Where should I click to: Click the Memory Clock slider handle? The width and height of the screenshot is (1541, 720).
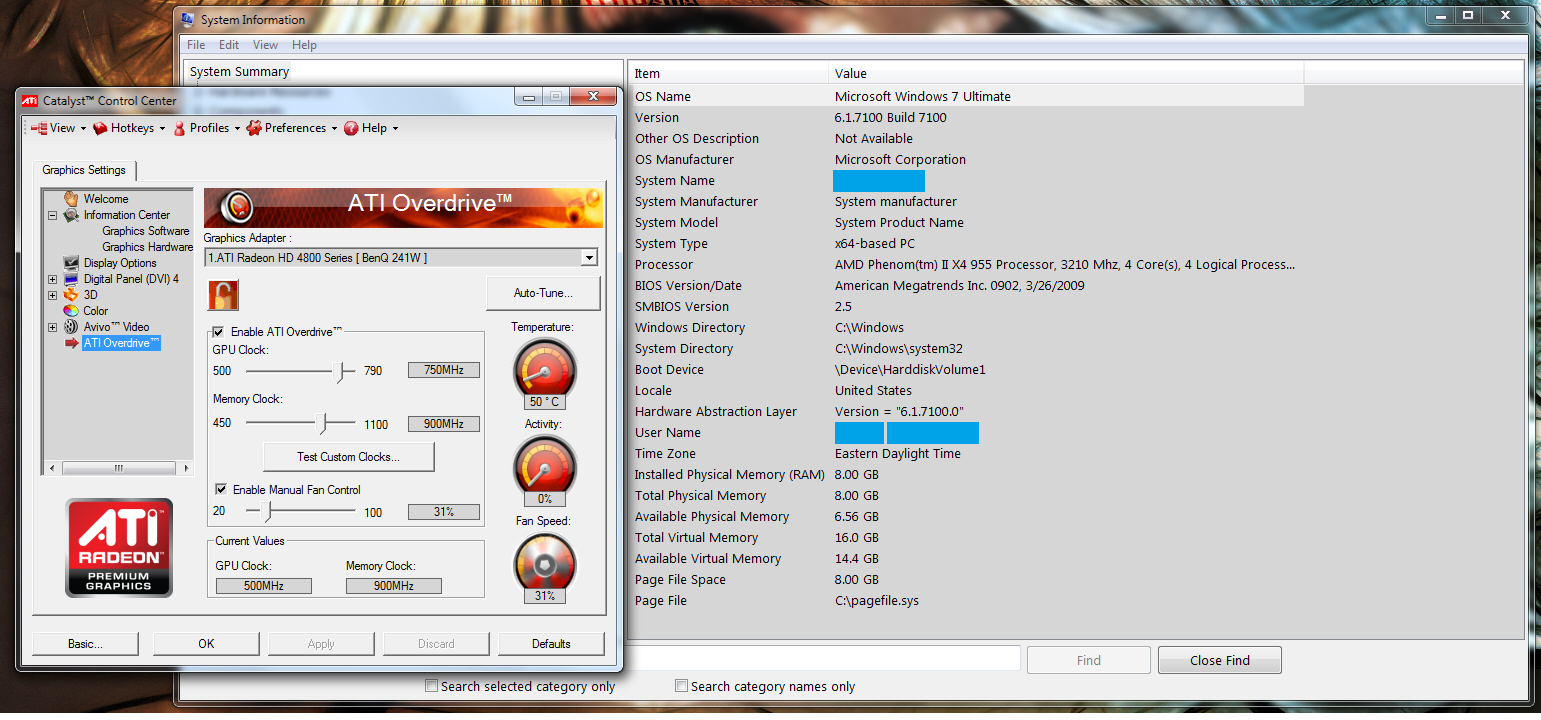point(323,424)
